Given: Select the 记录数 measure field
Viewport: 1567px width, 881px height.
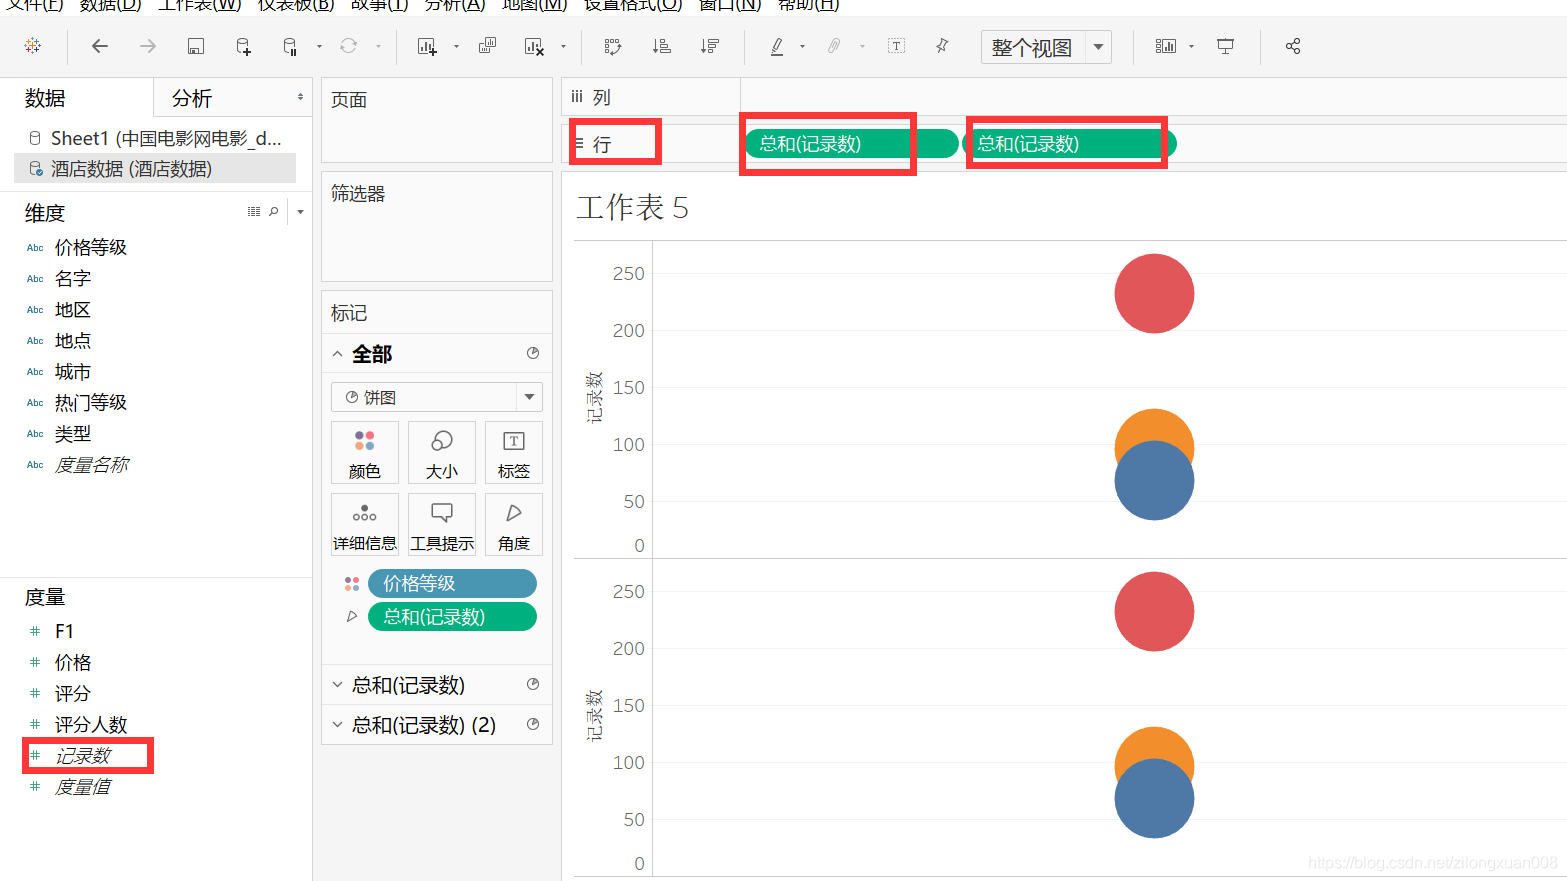Looking at the screenshot, I should (x=83, y=756).
